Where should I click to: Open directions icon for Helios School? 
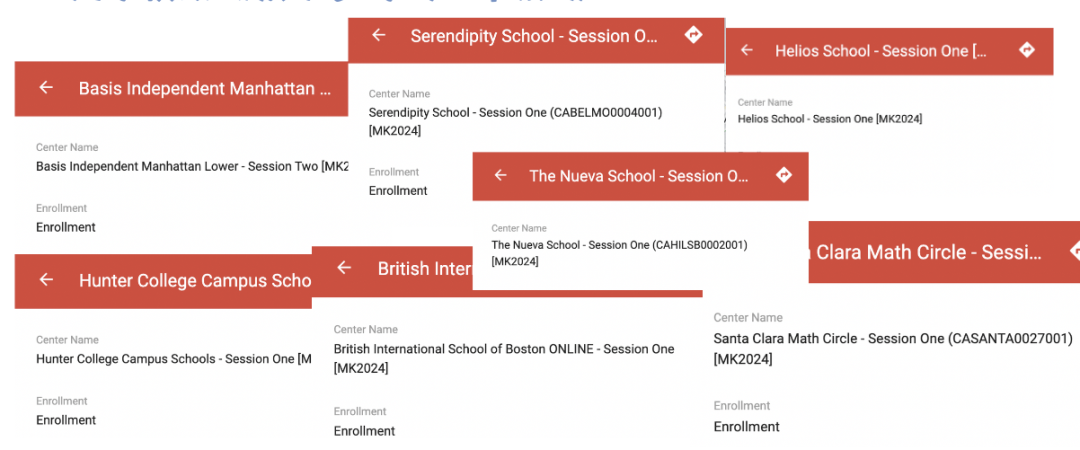tap(1027, 50)
